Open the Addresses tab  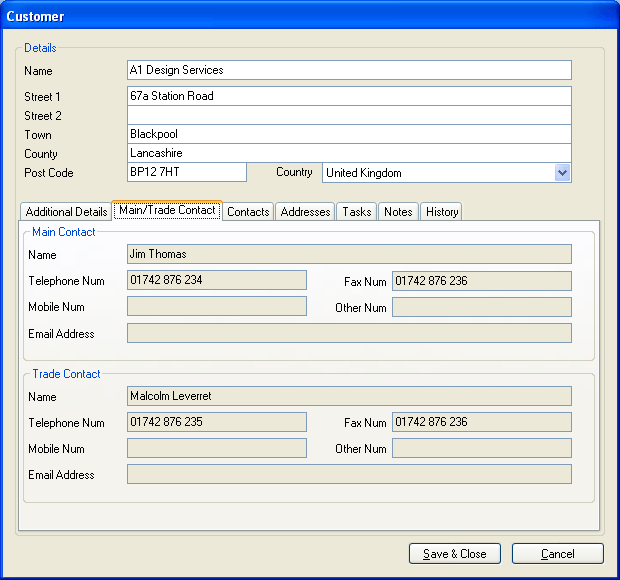pyautogui.click(x=305, y=212)
